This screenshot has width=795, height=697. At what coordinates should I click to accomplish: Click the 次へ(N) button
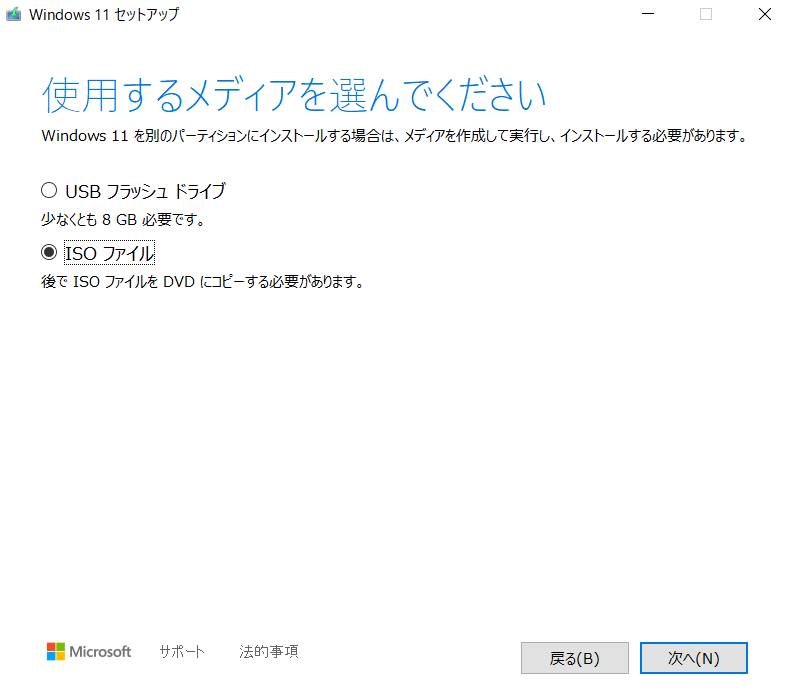(694, 658)
